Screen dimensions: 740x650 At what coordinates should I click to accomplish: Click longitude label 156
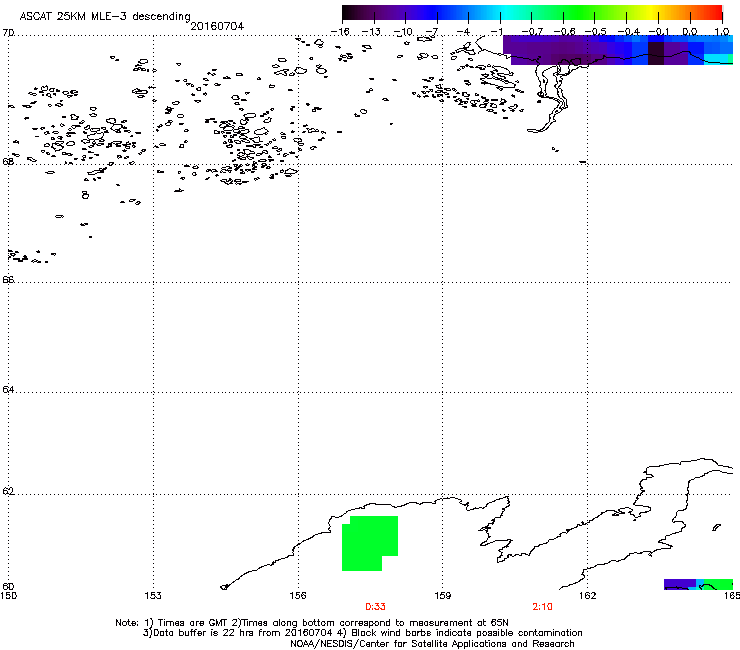(298, 596)
